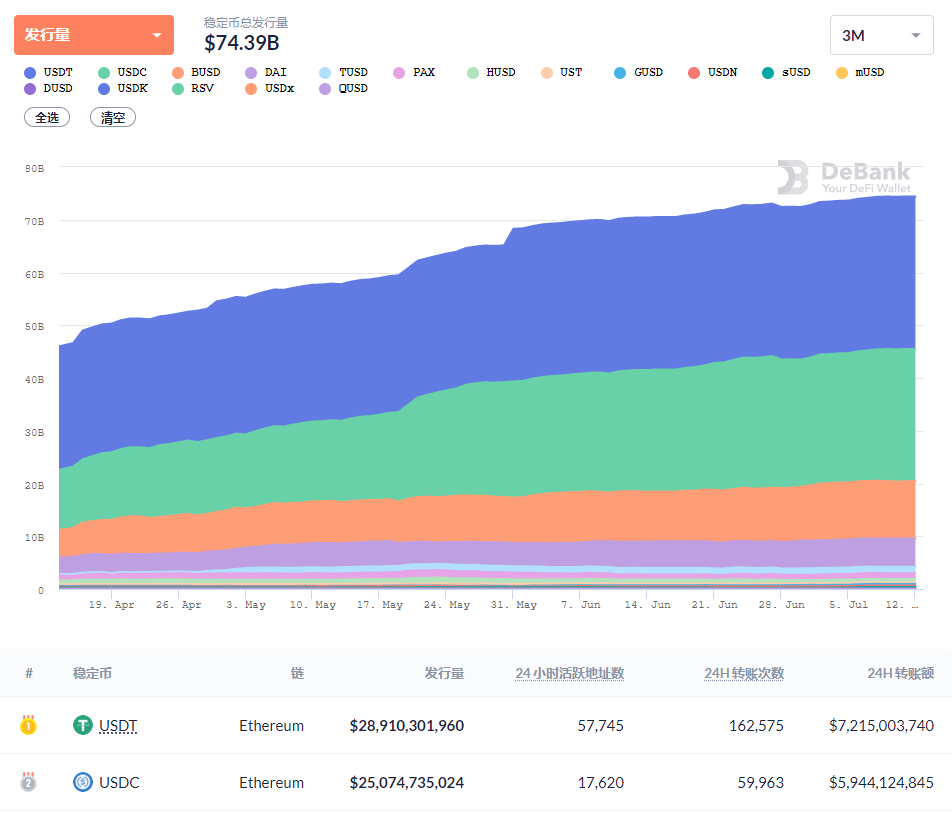Toggle USDK legend entry
Viewport: 952px width, 826px height.
pos(123,89)
